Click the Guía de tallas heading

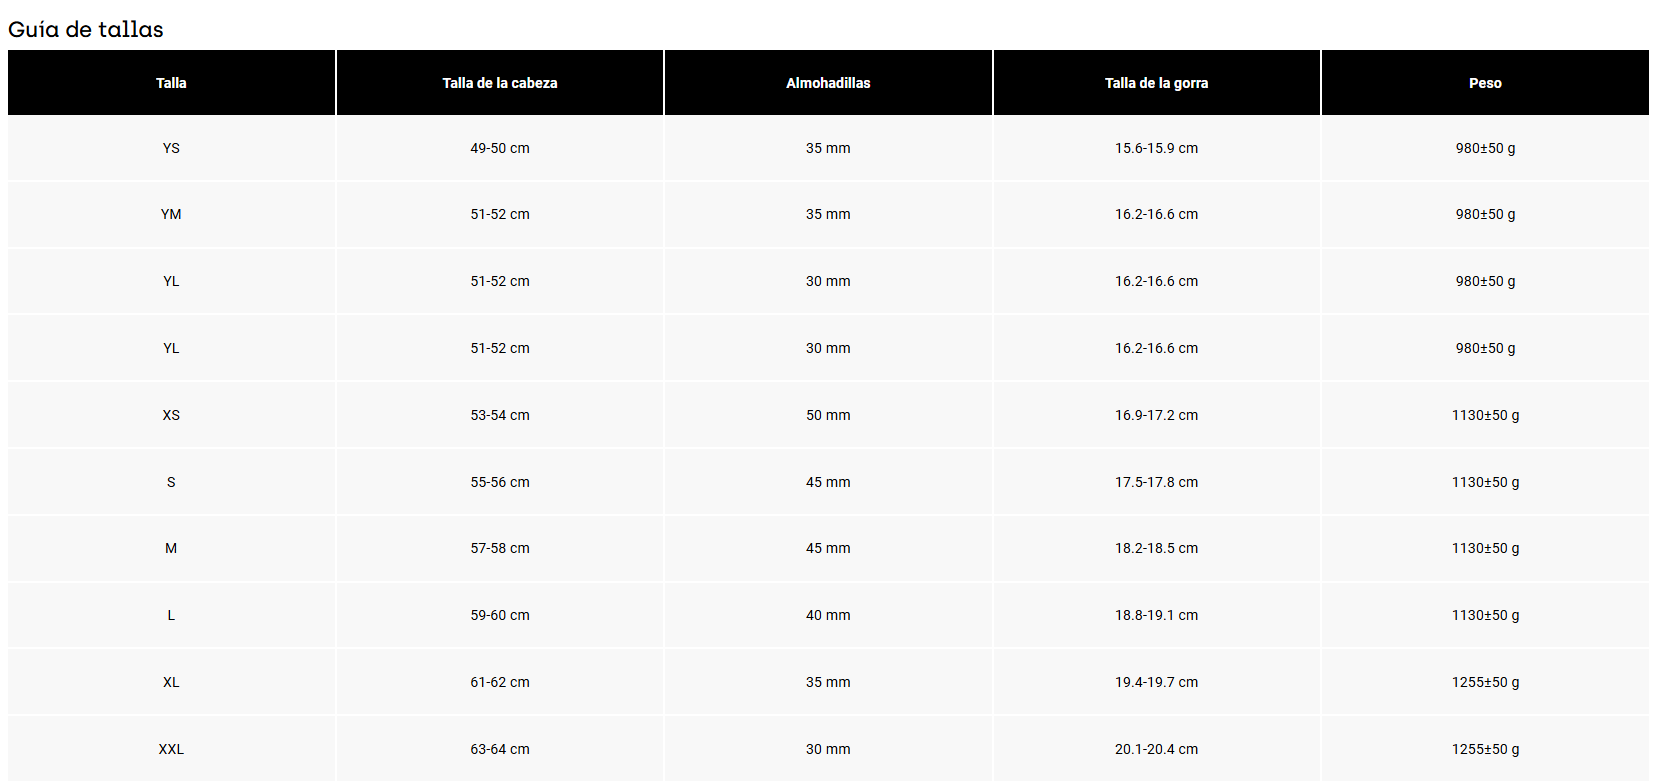coord(86,29)
